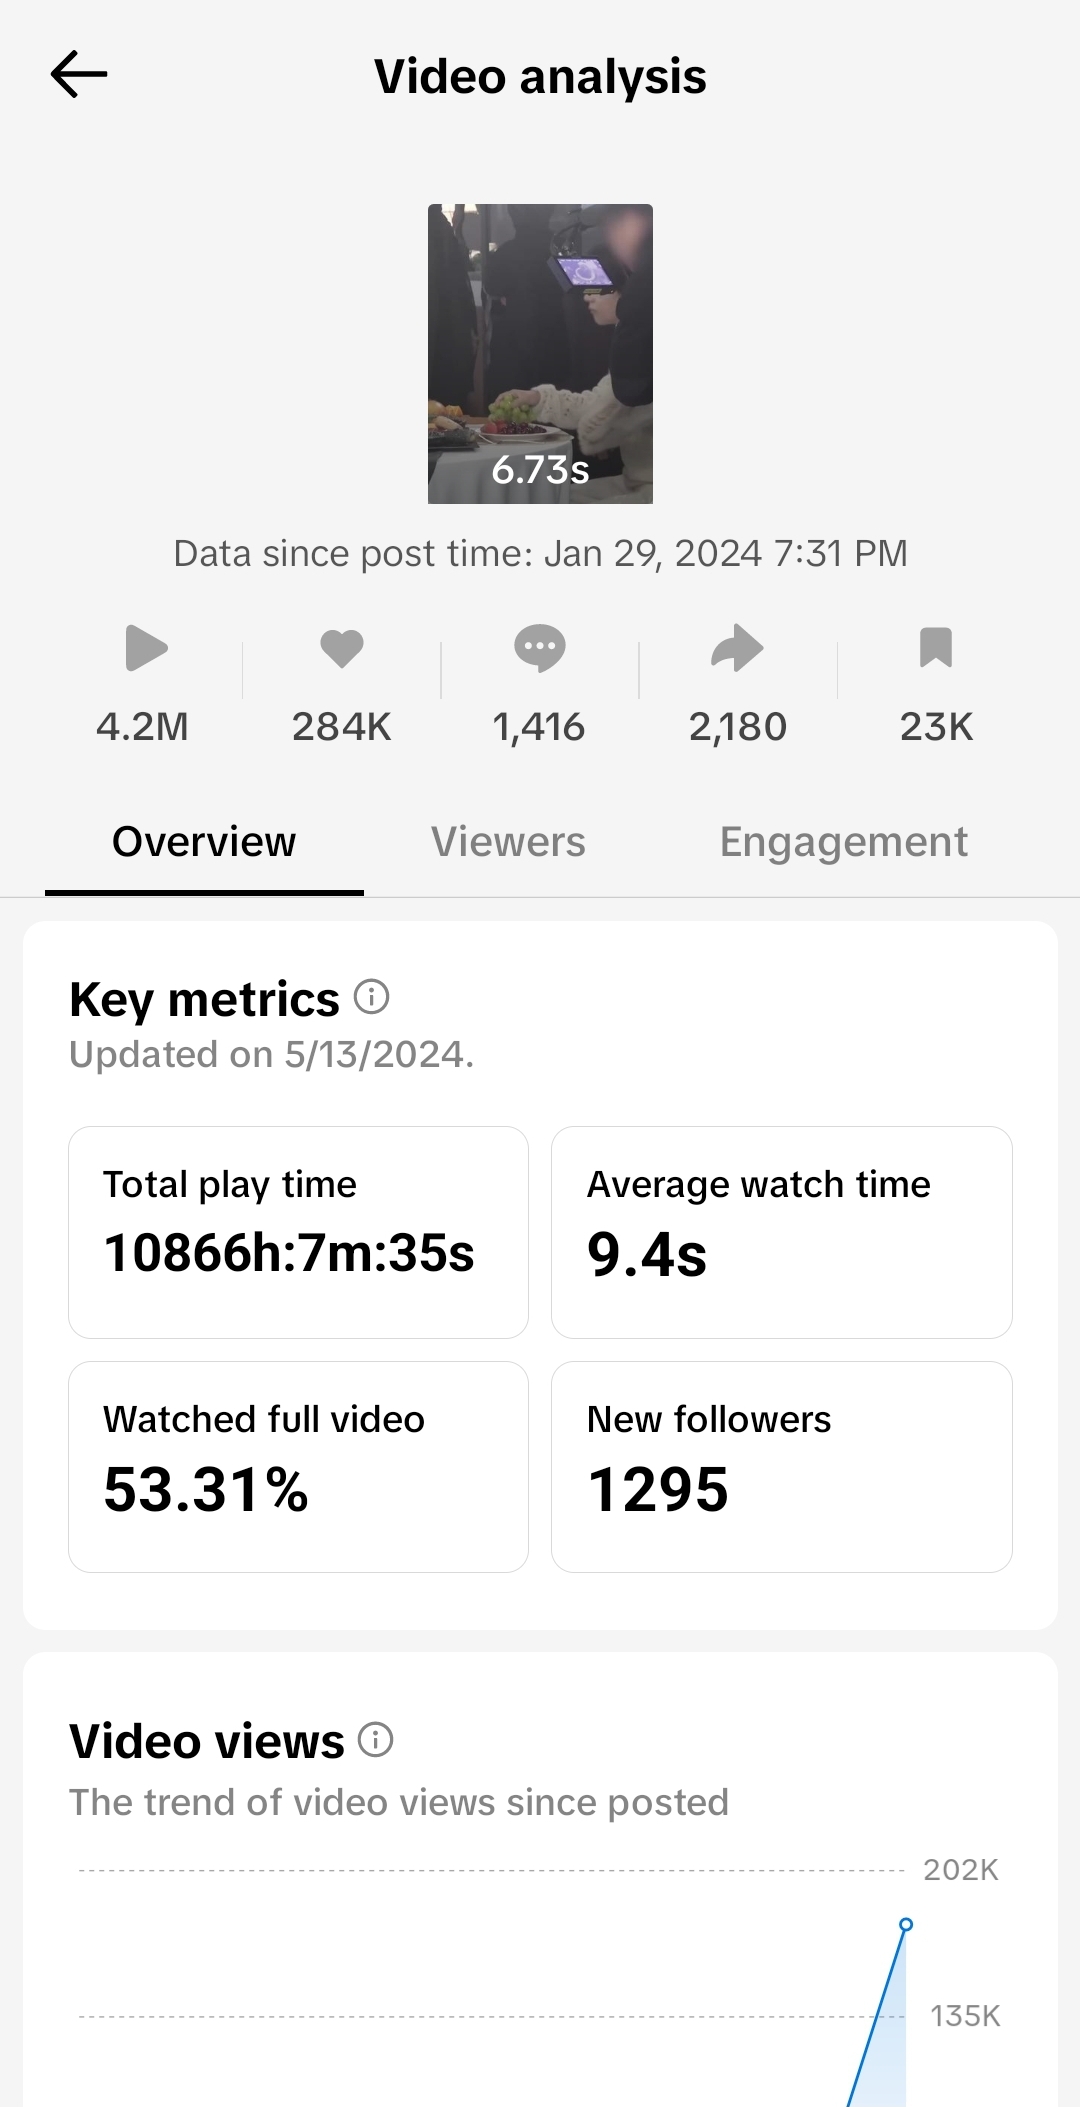Image resolution: width=1080 pixels, height=2107 pixels.
Task: Go back using the arrow icon
Action: pyautogui.click(x=79, y=75)
